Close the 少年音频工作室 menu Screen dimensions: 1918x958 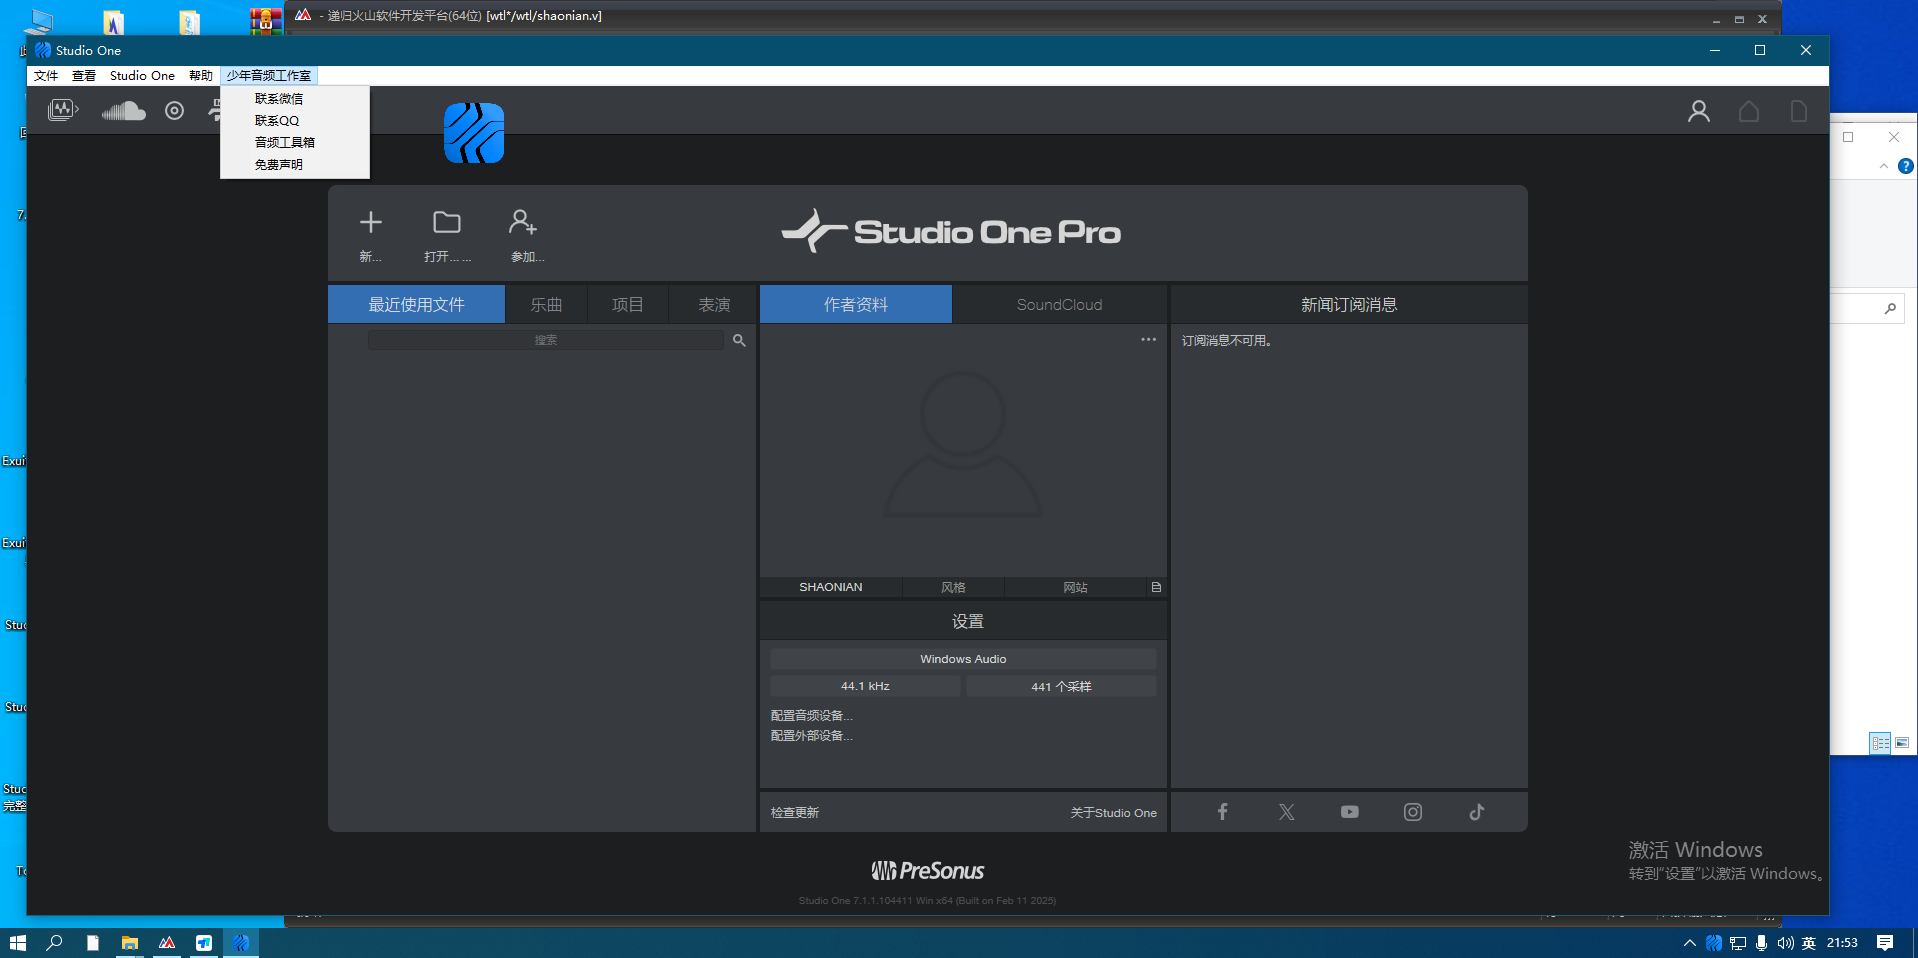[x=269, y=76]
